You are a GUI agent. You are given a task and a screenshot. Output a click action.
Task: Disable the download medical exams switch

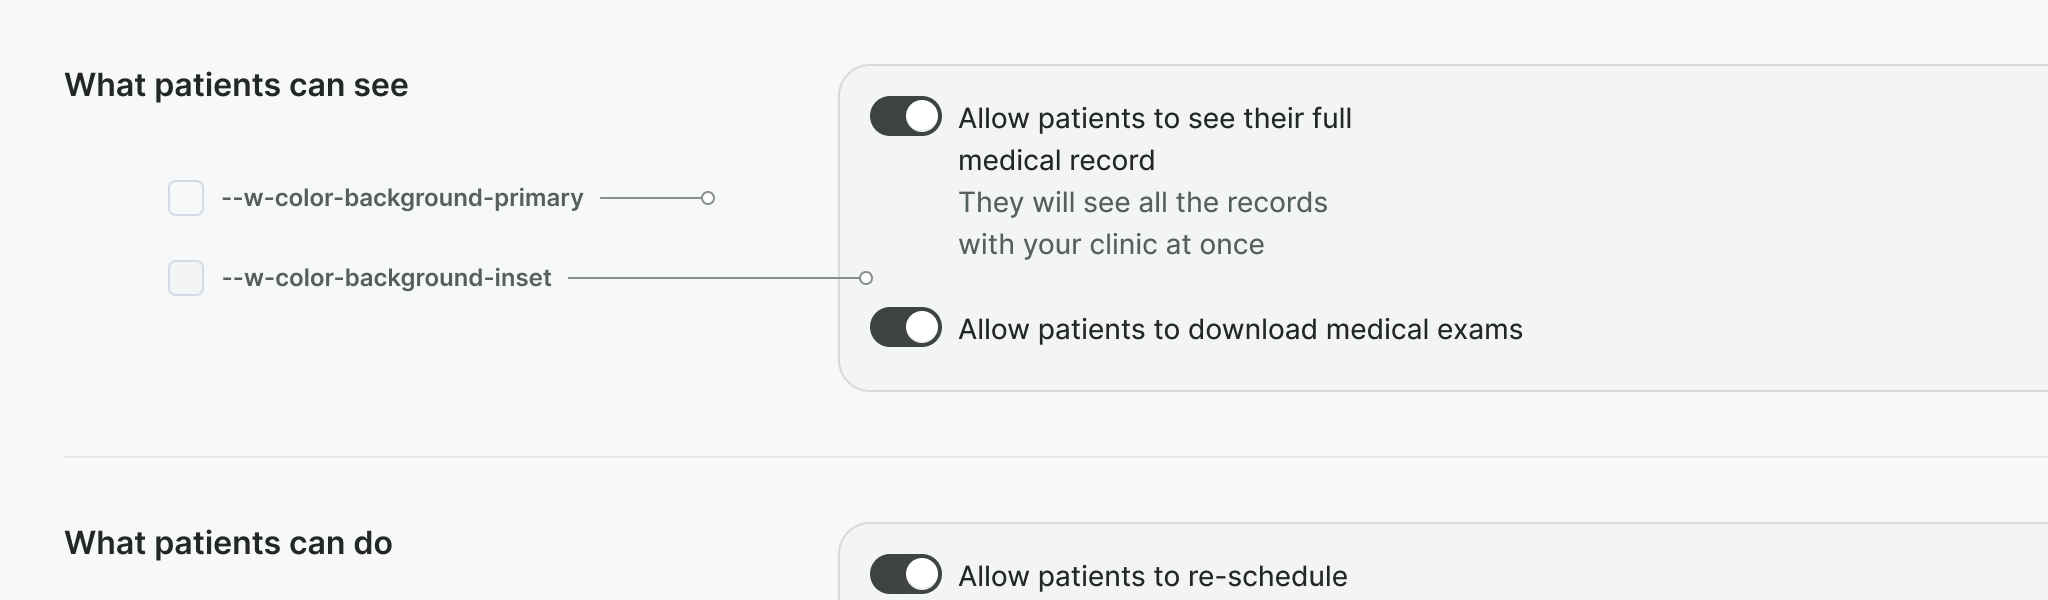[905, 327]
